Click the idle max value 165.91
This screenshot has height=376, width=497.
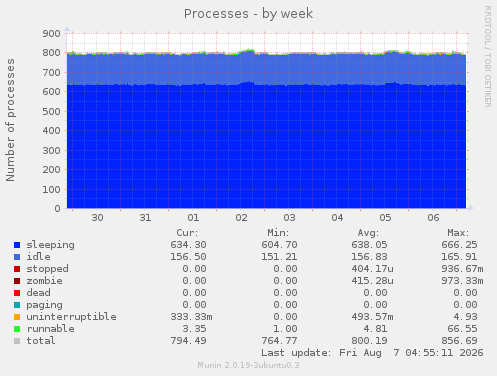(x=459, y=257)
